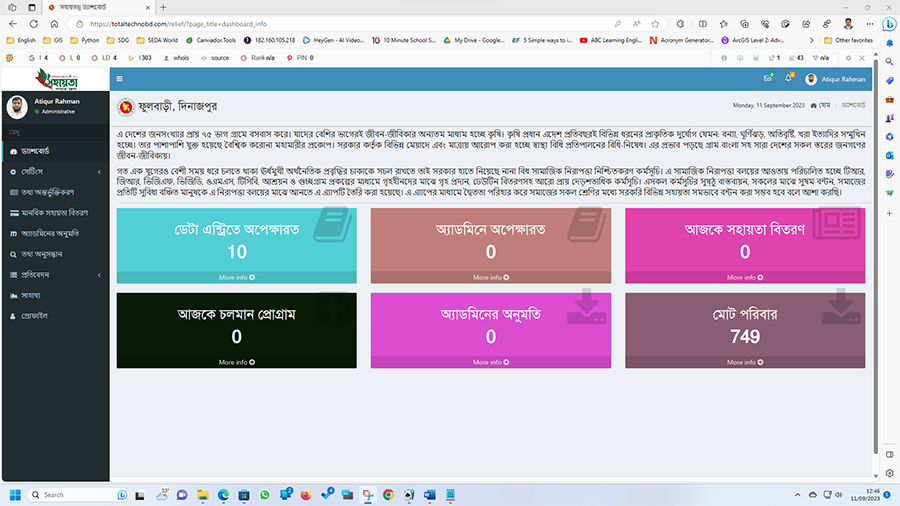Click the browser home icon

(x=54, y=24)
